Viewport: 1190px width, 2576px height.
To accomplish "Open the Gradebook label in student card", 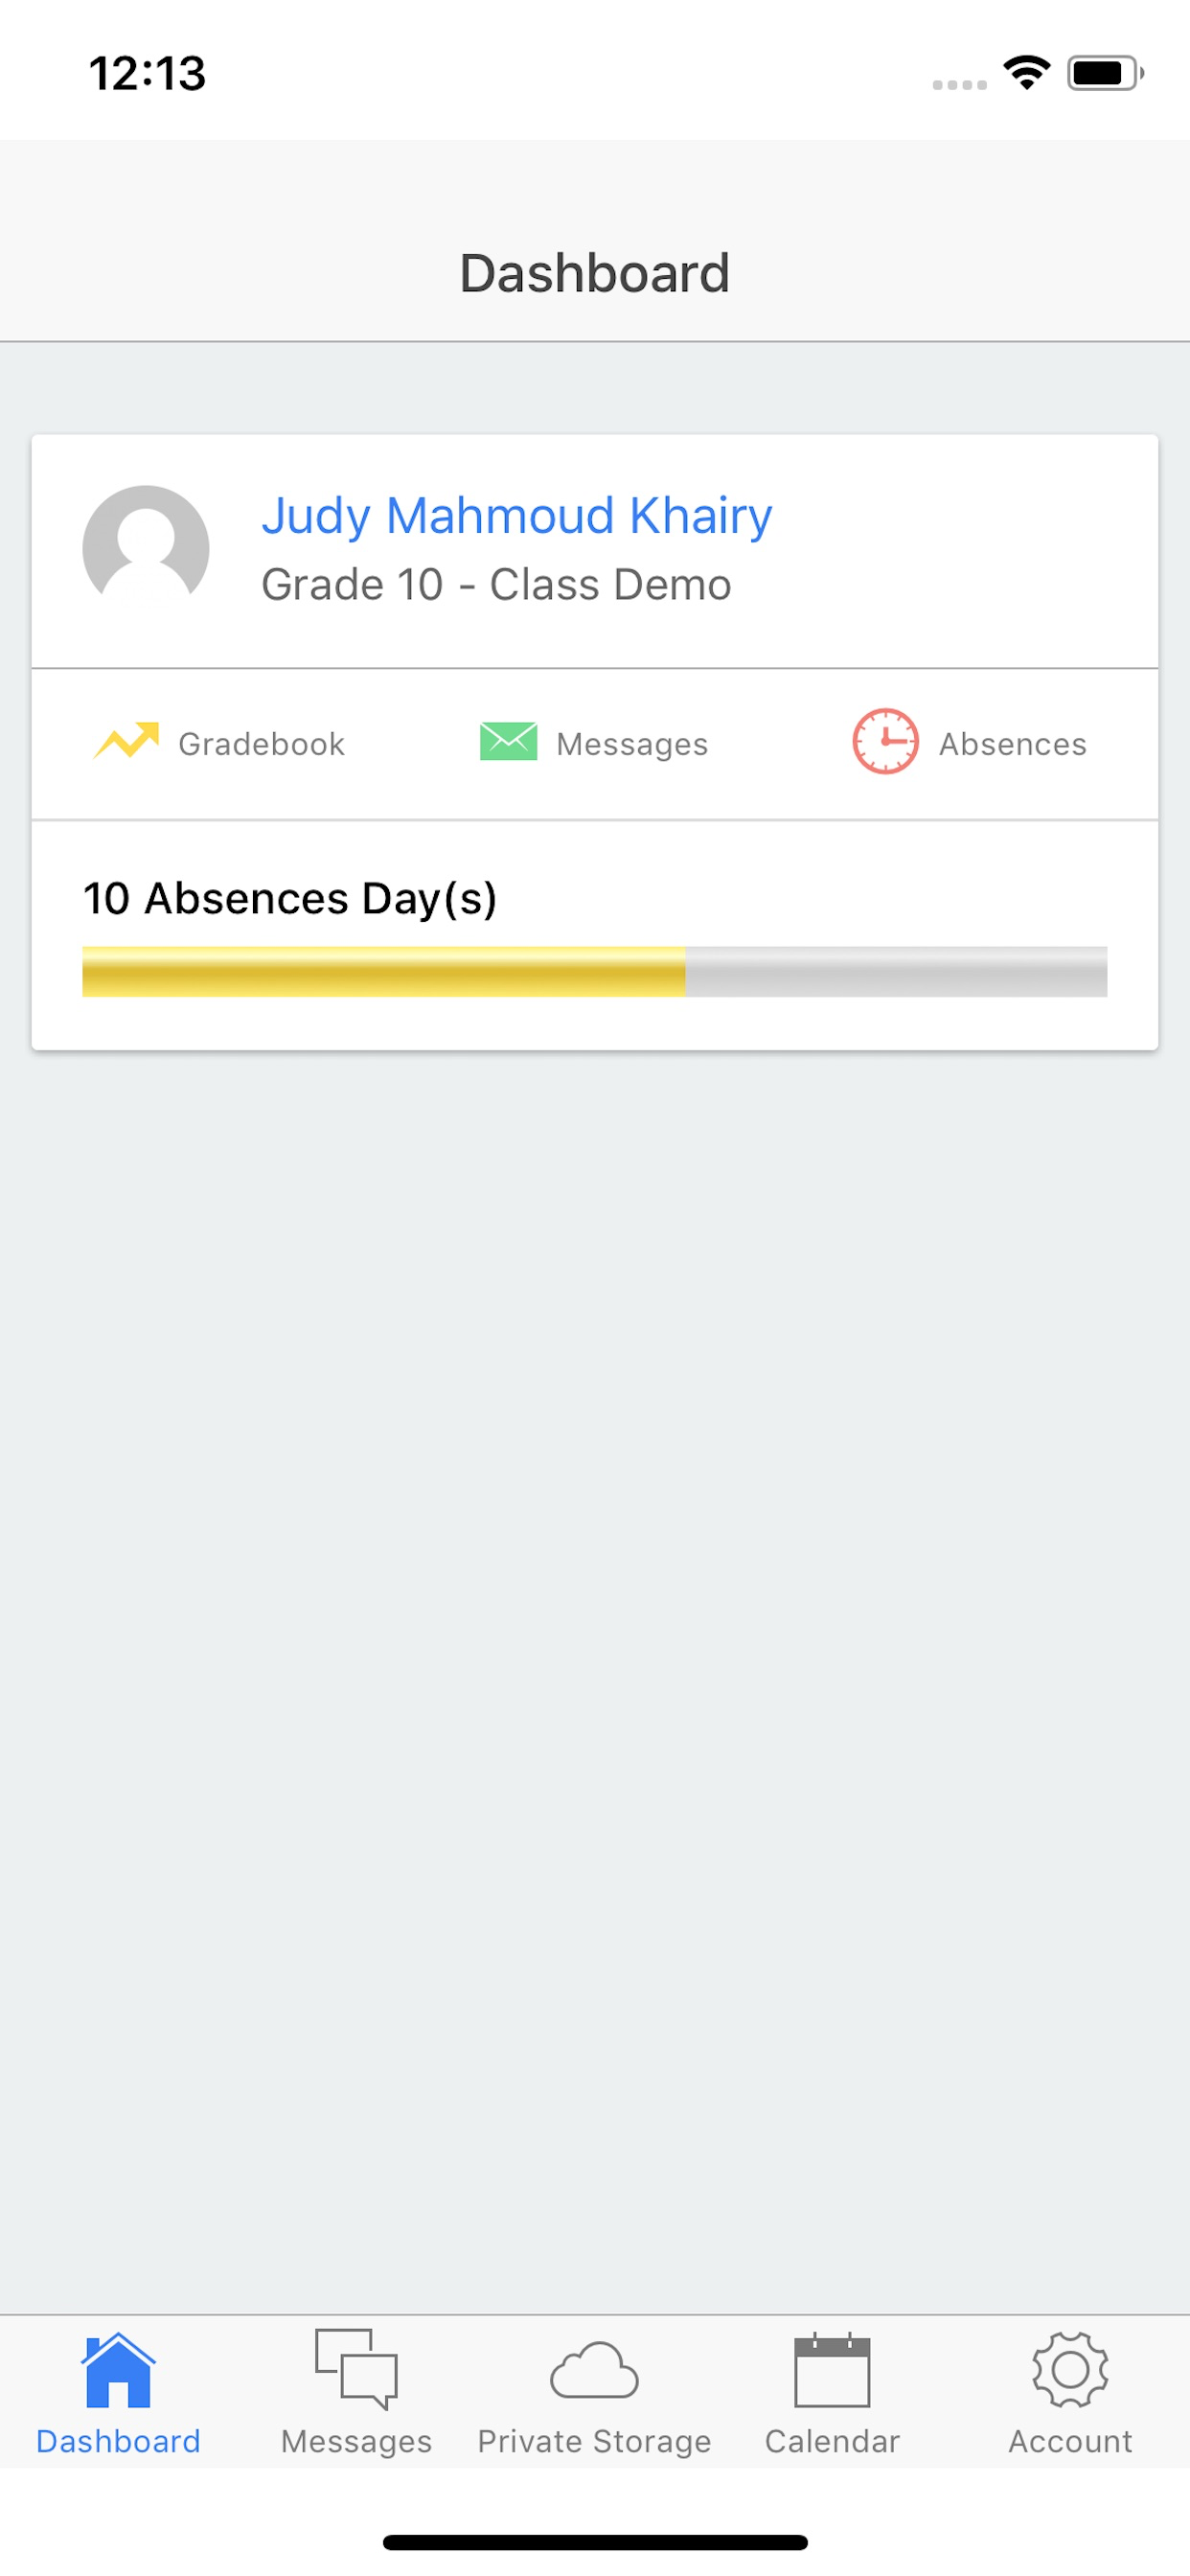I will coord(261,744).
